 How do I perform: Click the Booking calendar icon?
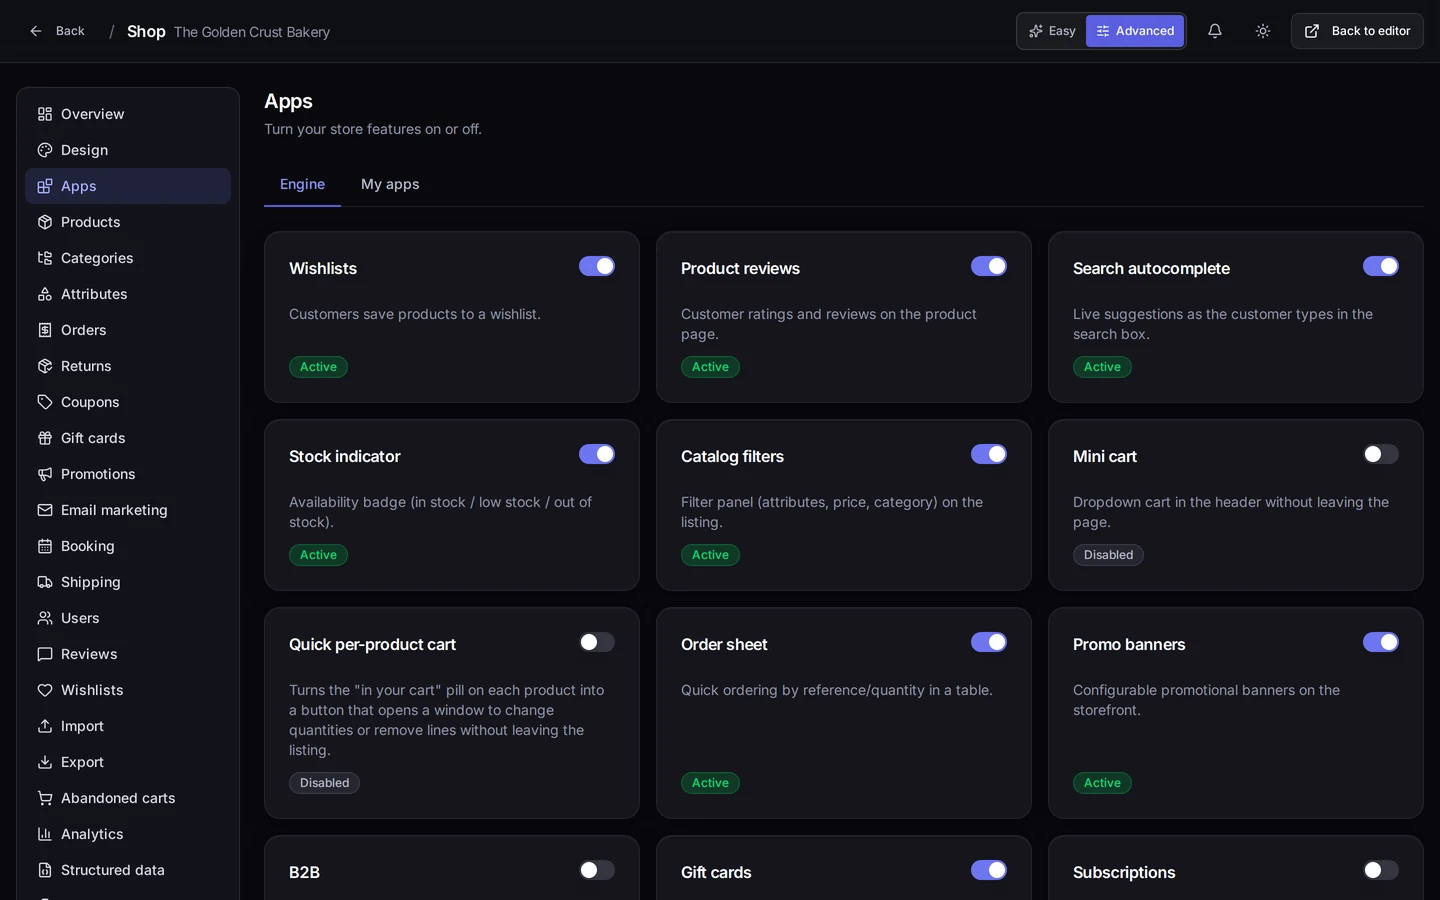(x=45, y=546)
